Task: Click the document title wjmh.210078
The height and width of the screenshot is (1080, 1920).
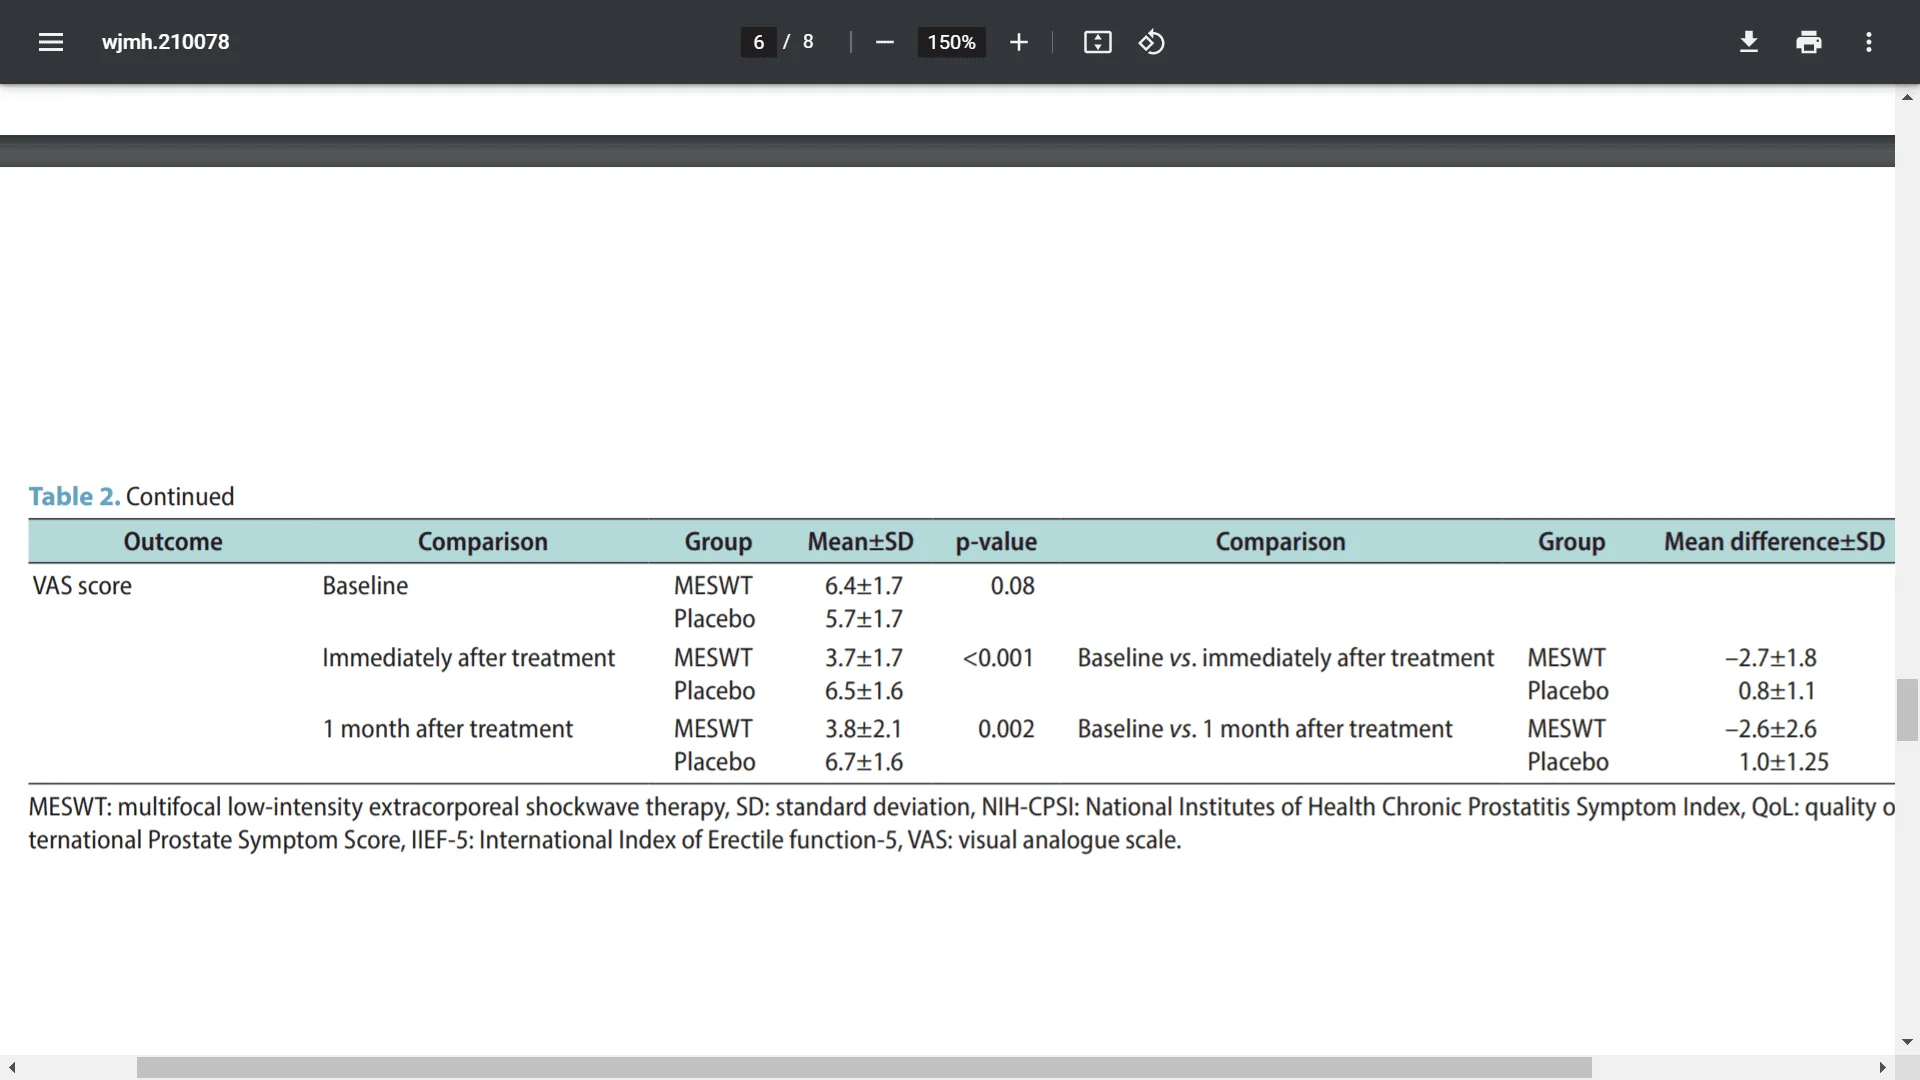Action: (166, 42)
